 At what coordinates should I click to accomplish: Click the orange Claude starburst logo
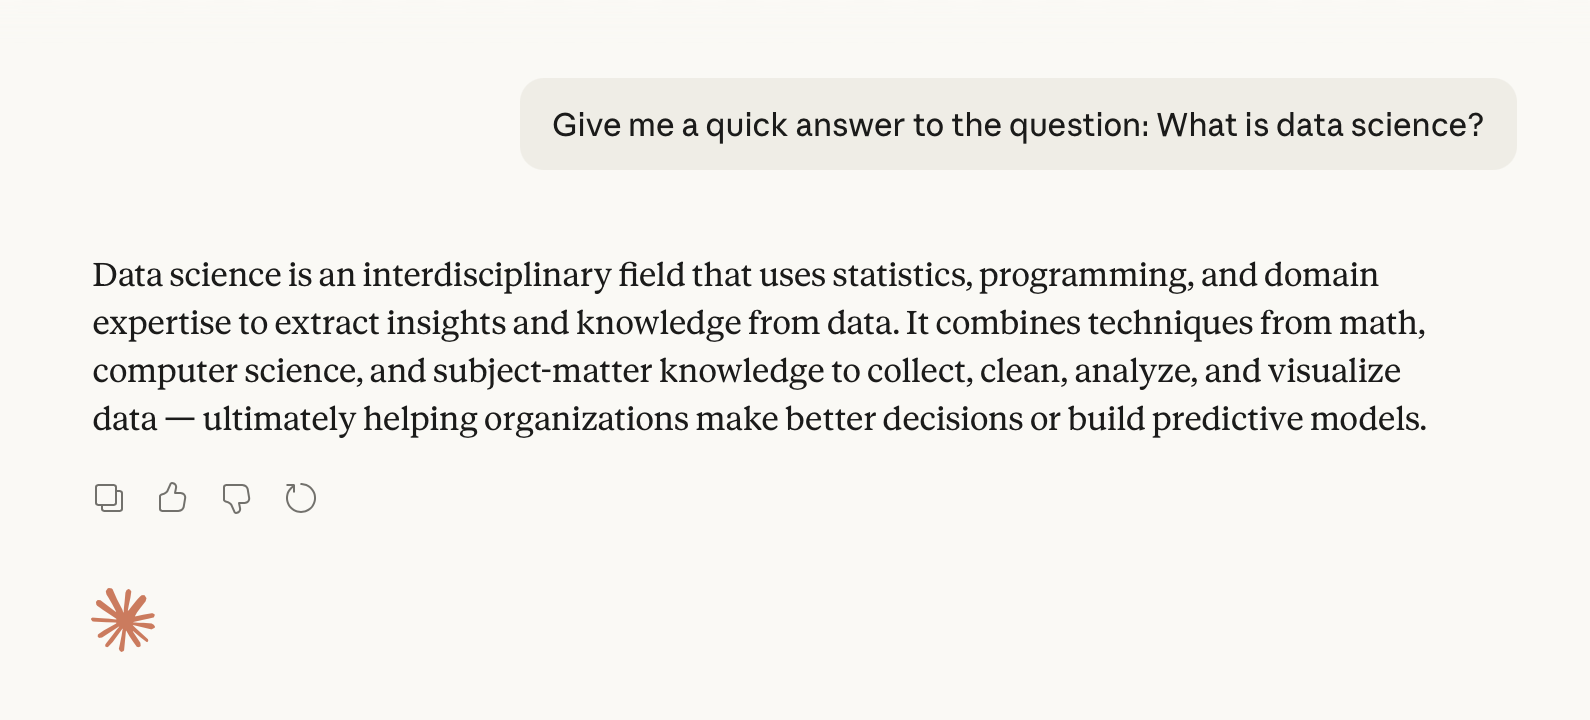pos(123,620)
